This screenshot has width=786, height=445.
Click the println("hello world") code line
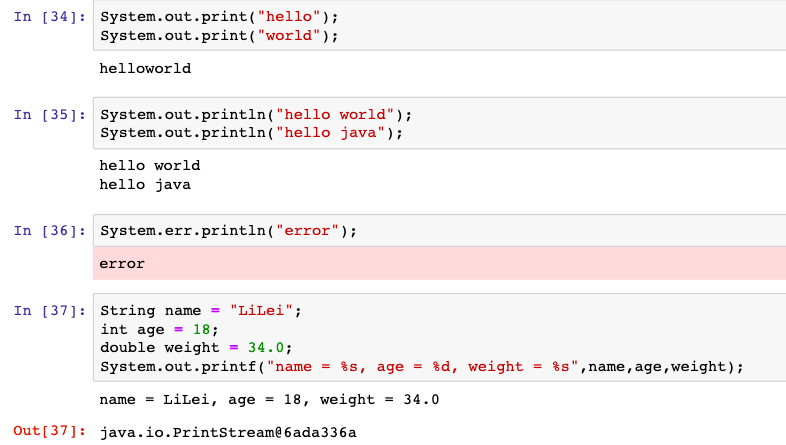(x=256, y=115)
